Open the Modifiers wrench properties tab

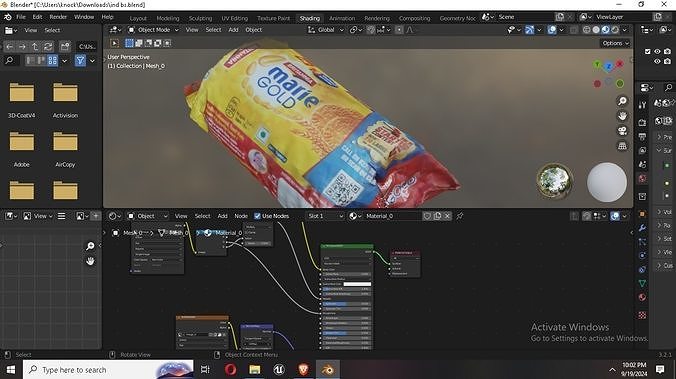tap(642, 228)
